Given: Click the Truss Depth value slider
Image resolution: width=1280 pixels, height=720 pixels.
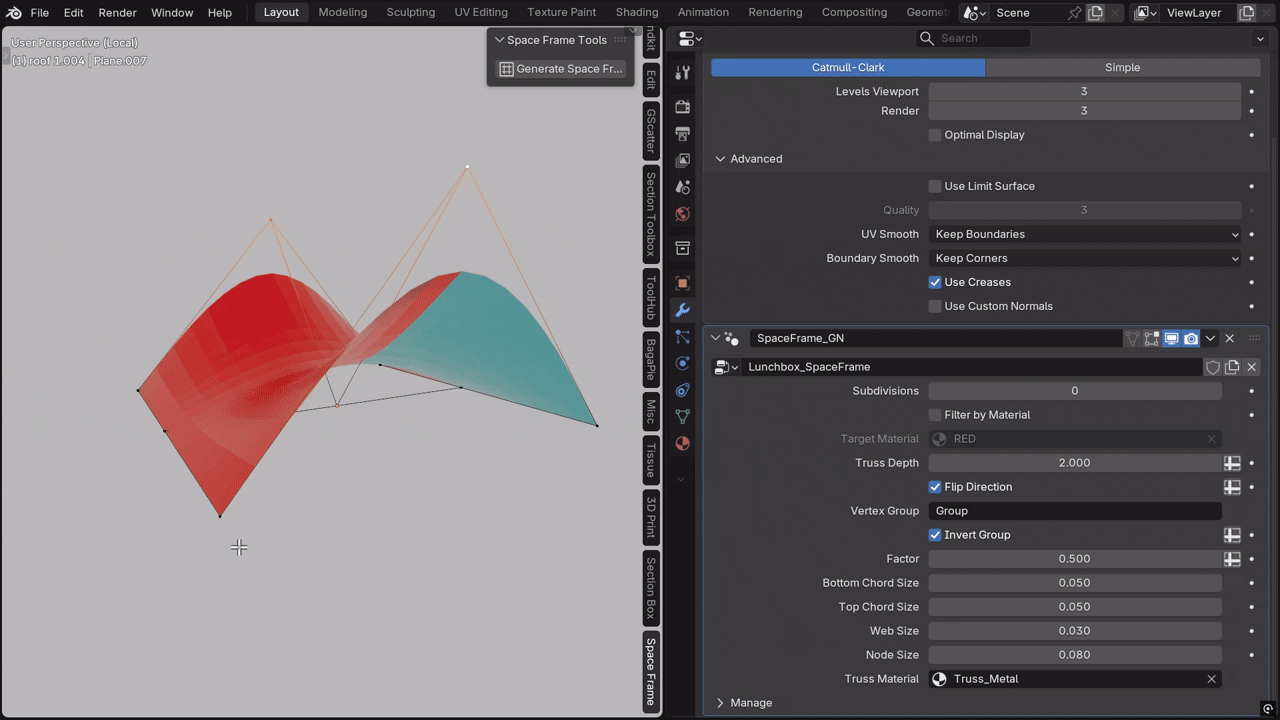Looking at the screenshot, I should point(1075,463).
